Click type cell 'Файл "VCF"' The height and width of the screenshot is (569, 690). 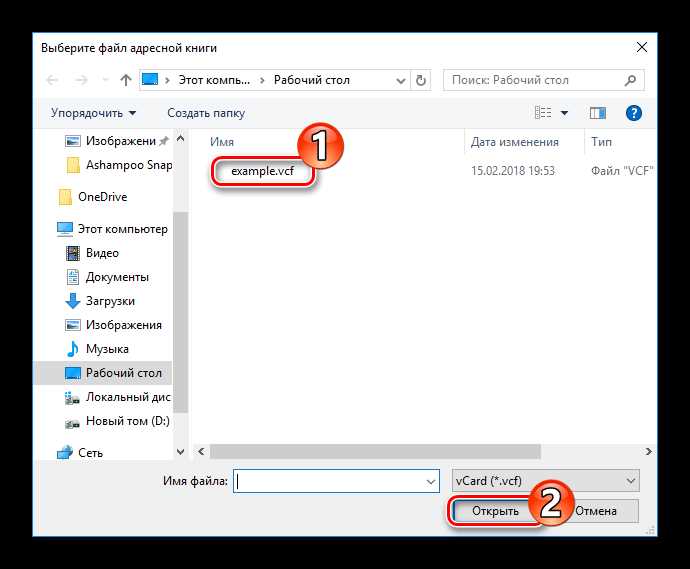tap(622, 171)
